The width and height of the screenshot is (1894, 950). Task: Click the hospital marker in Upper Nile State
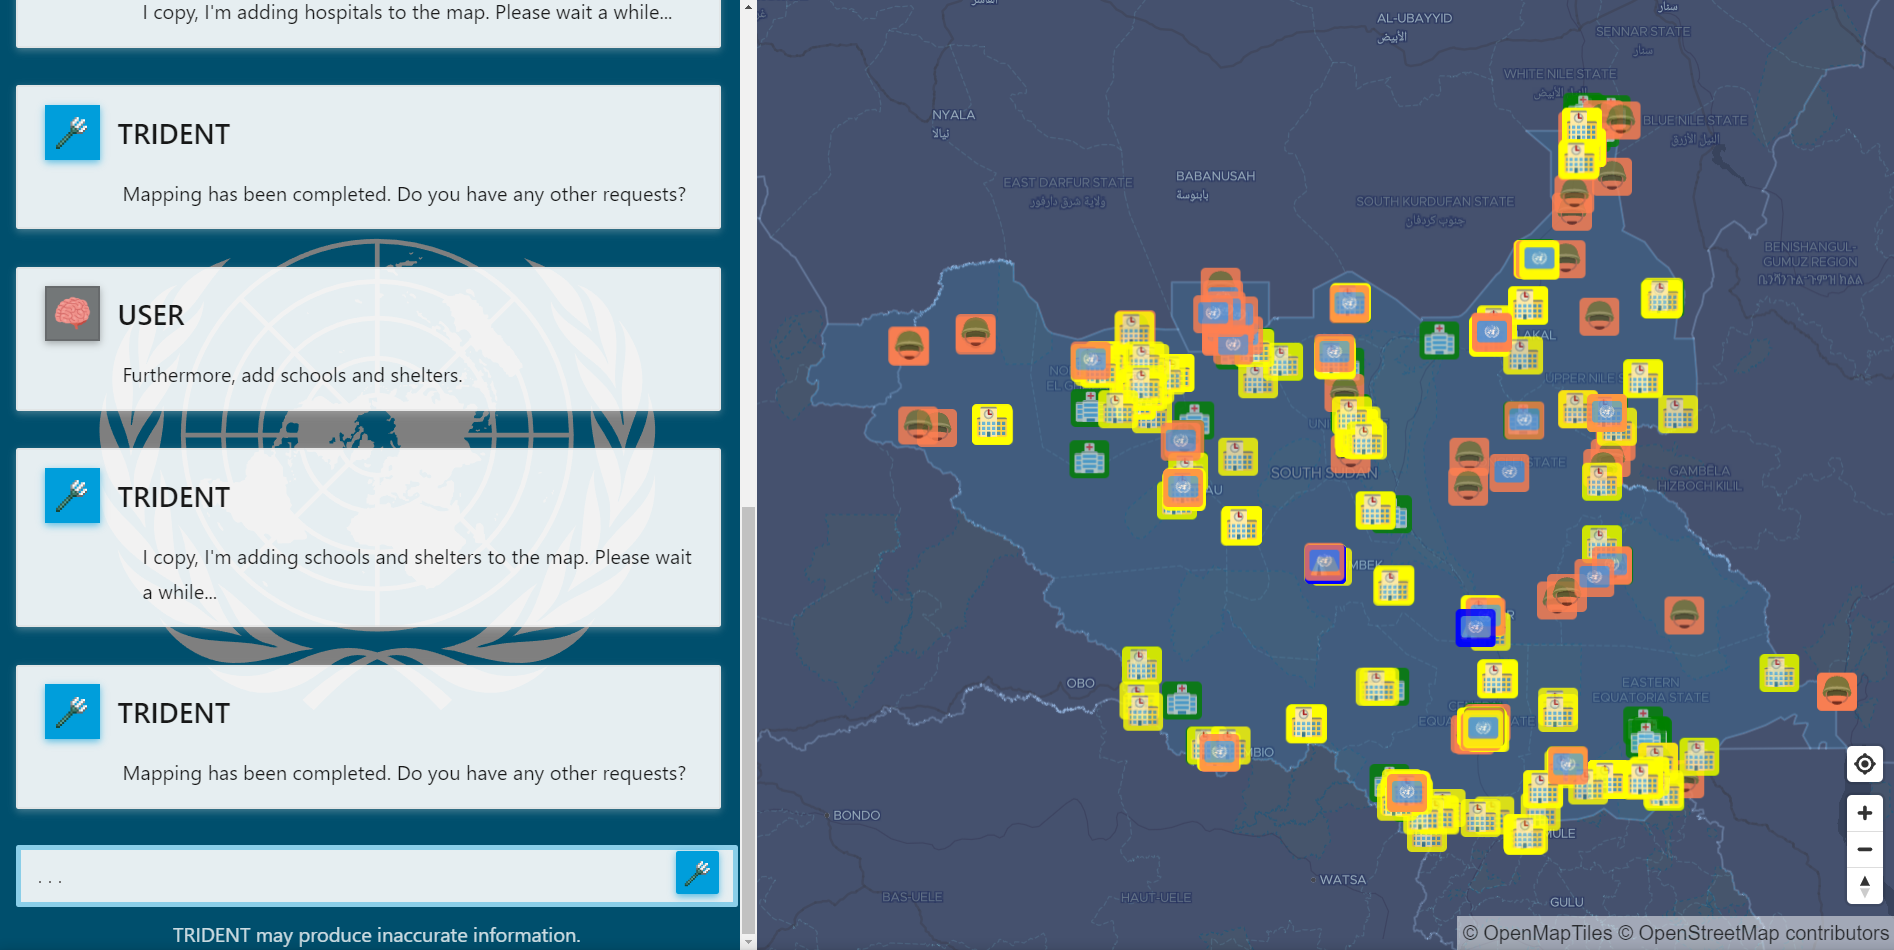(x=1440, y=340)
